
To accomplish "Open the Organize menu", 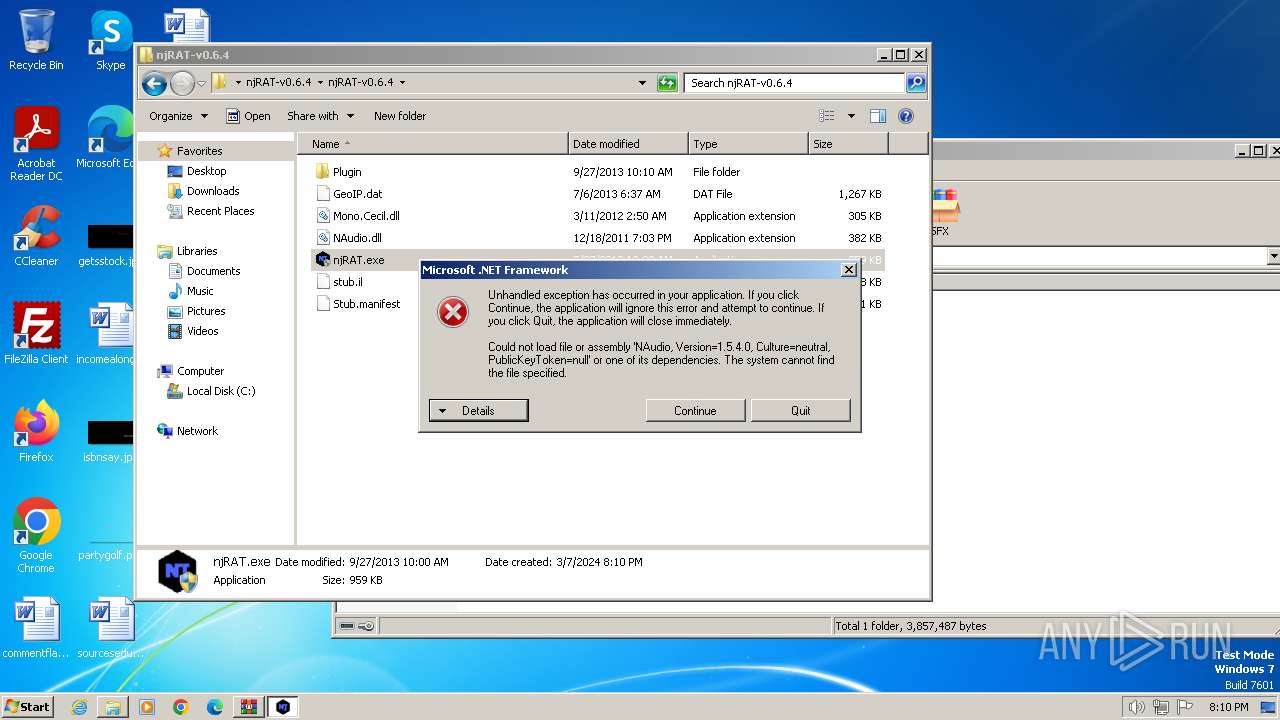I will click(178, 116).
